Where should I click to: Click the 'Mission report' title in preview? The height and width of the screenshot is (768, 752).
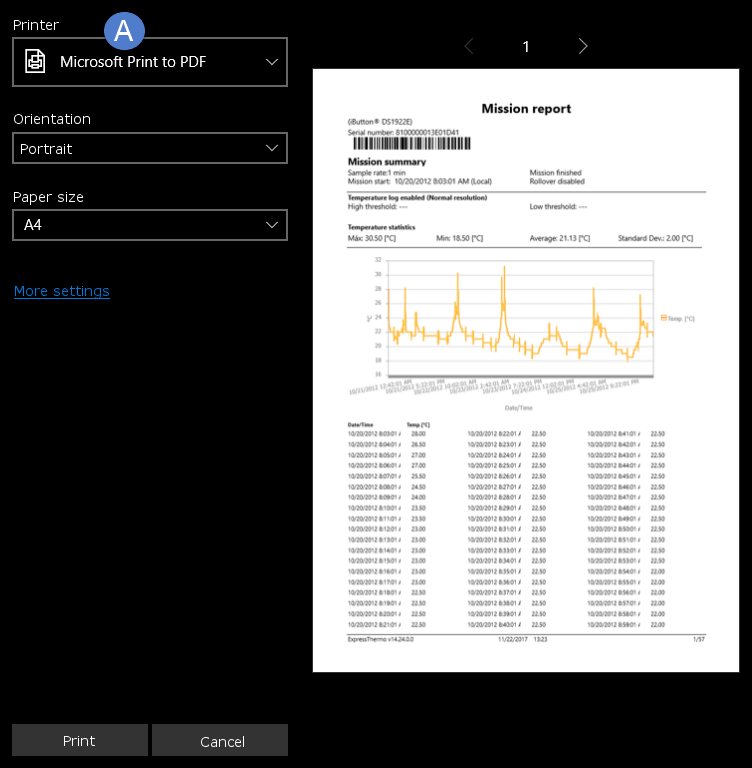pos(526,109)
